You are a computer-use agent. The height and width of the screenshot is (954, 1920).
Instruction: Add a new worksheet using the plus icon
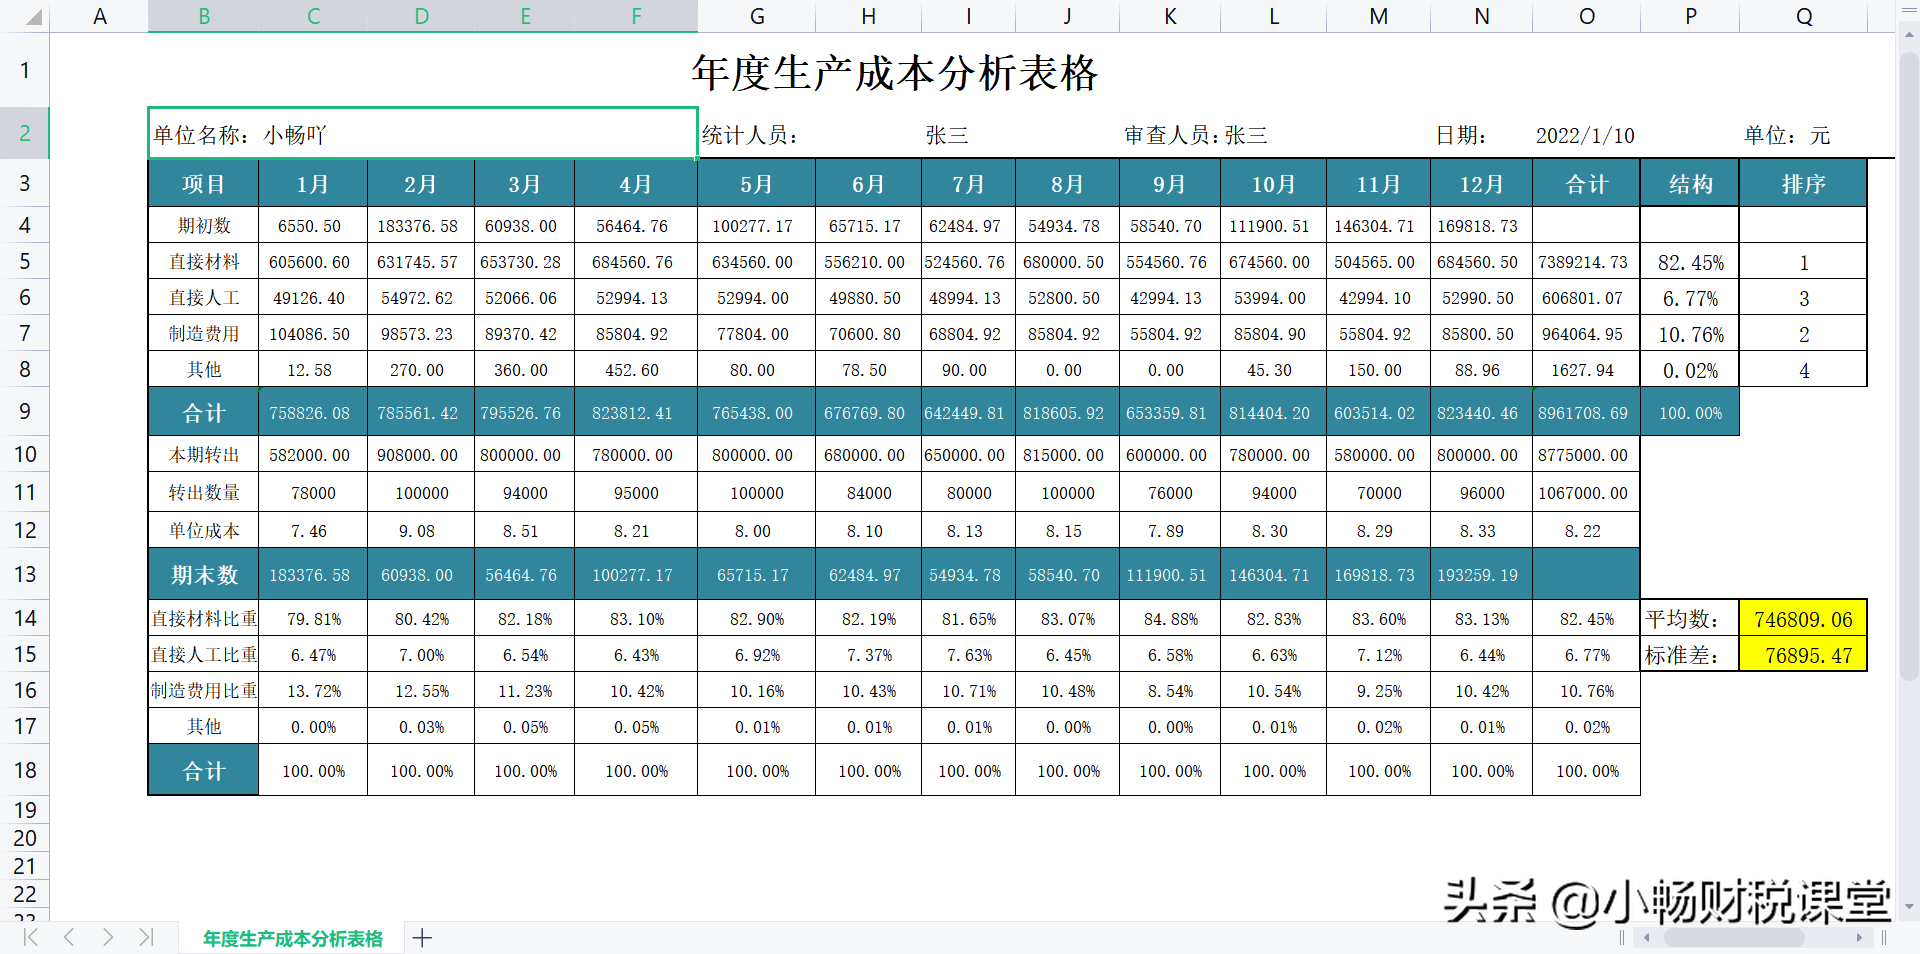tap(422, 938)
